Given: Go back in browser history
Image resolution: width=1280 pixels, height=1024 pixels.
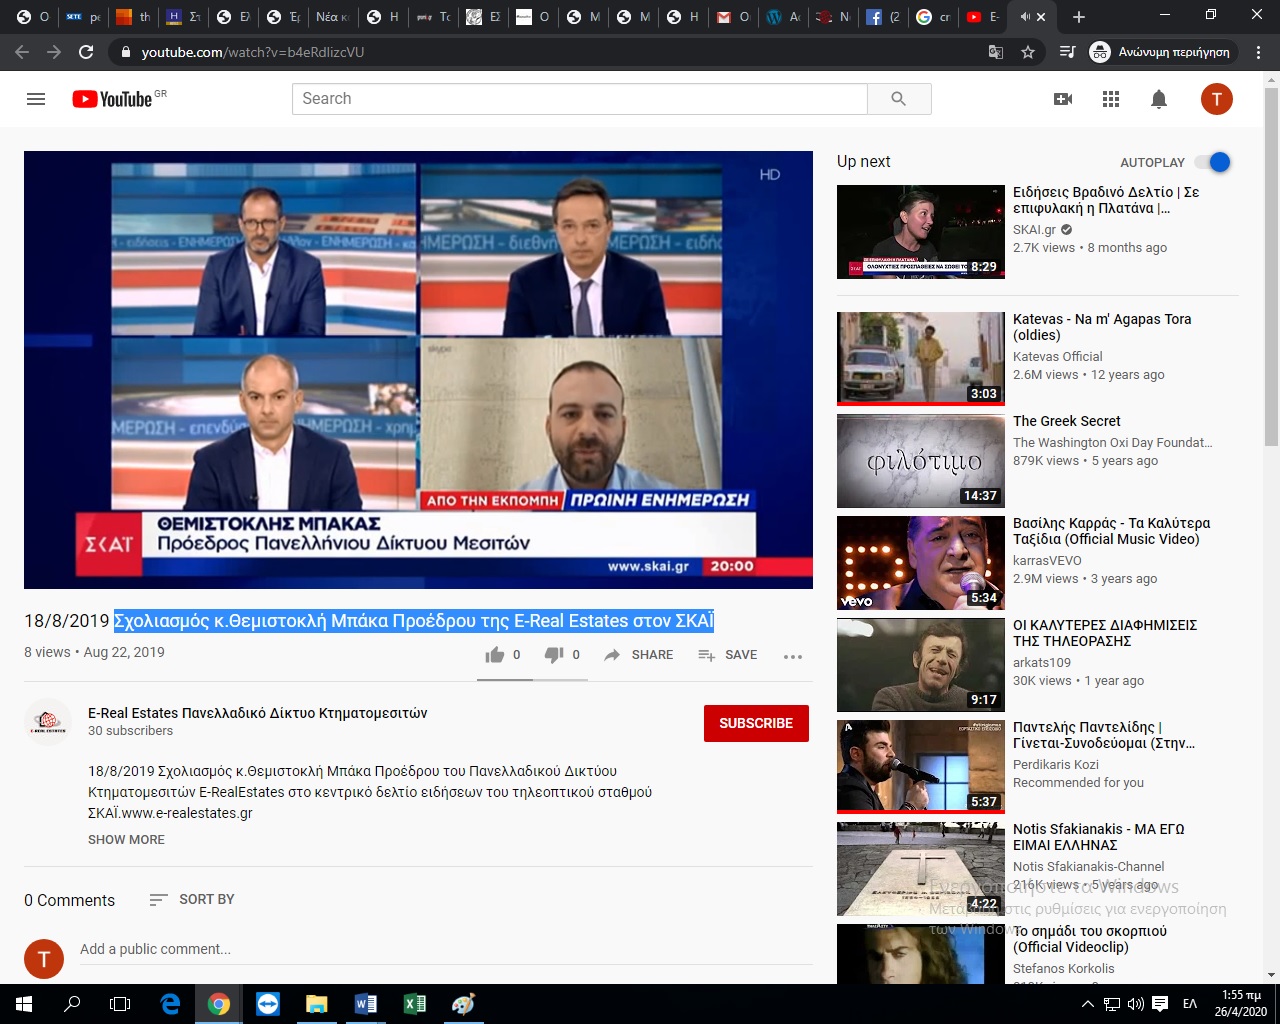Looking at the screenshot, I should click(22, 52).
